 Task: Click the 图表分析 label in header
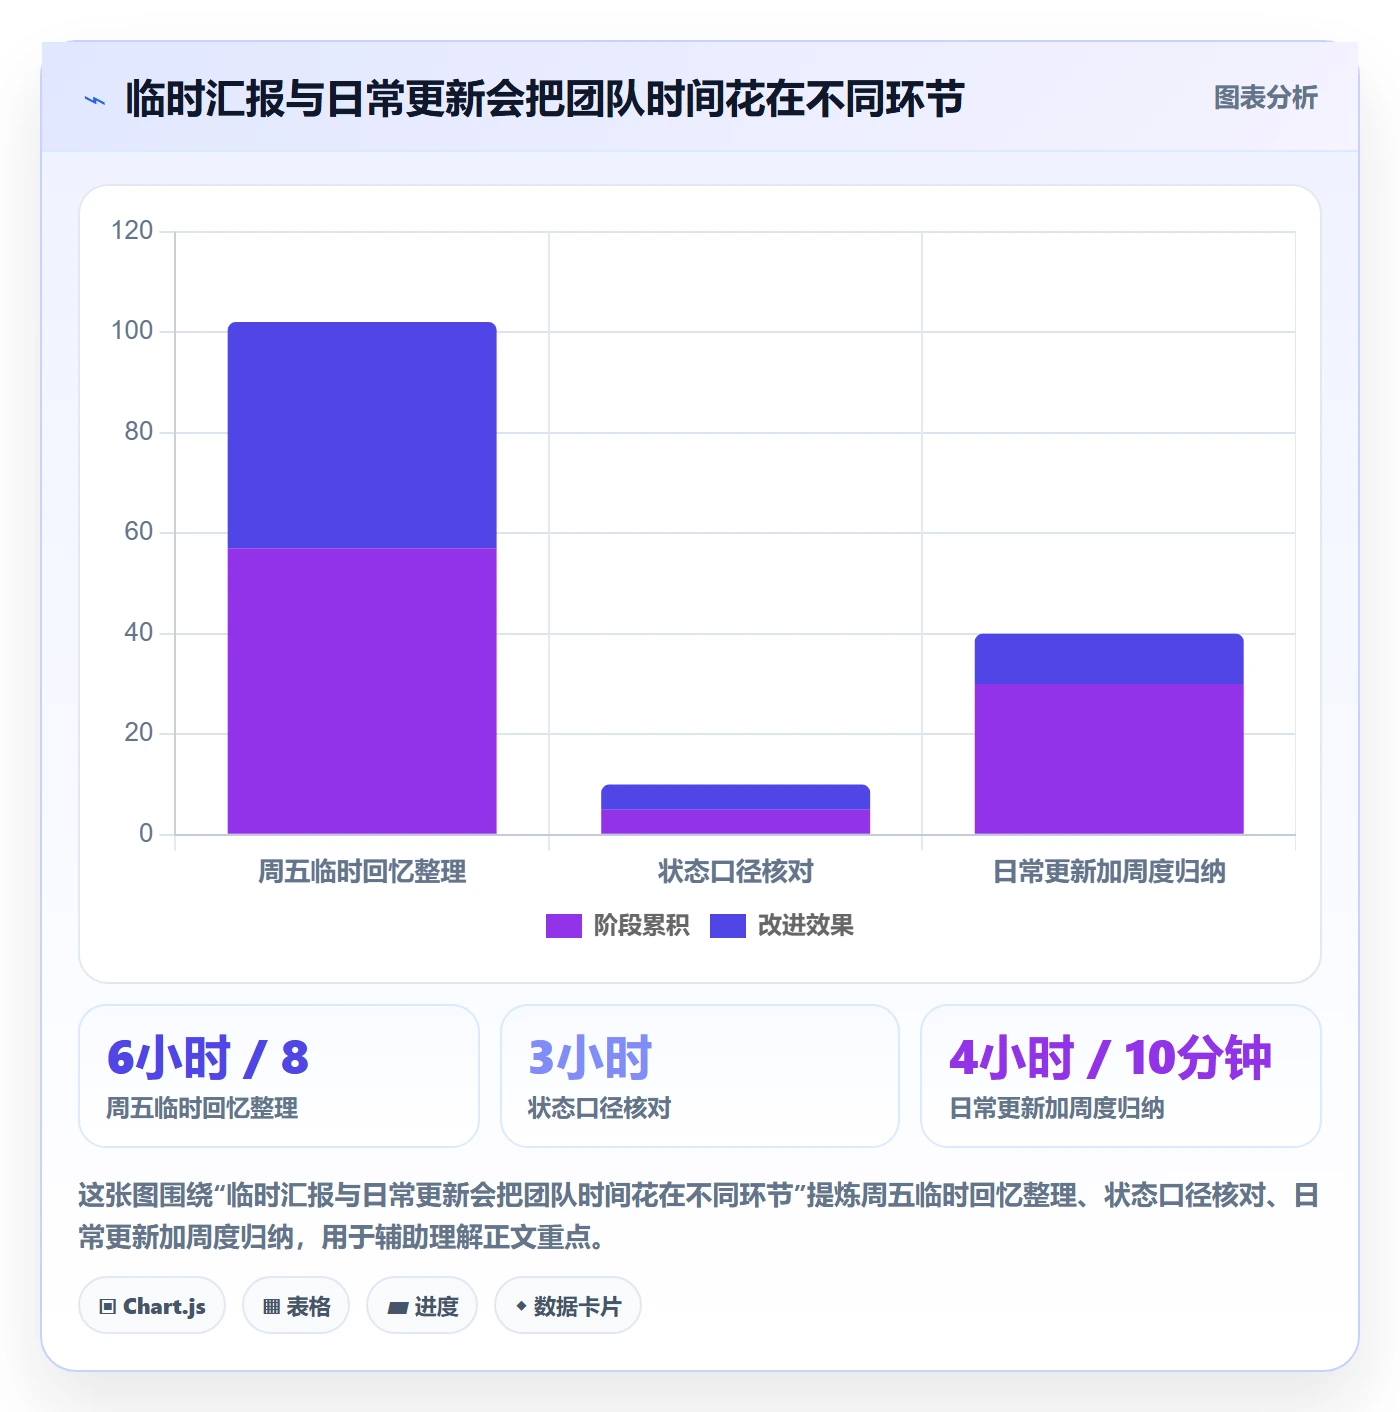(x=1265, y=98)
